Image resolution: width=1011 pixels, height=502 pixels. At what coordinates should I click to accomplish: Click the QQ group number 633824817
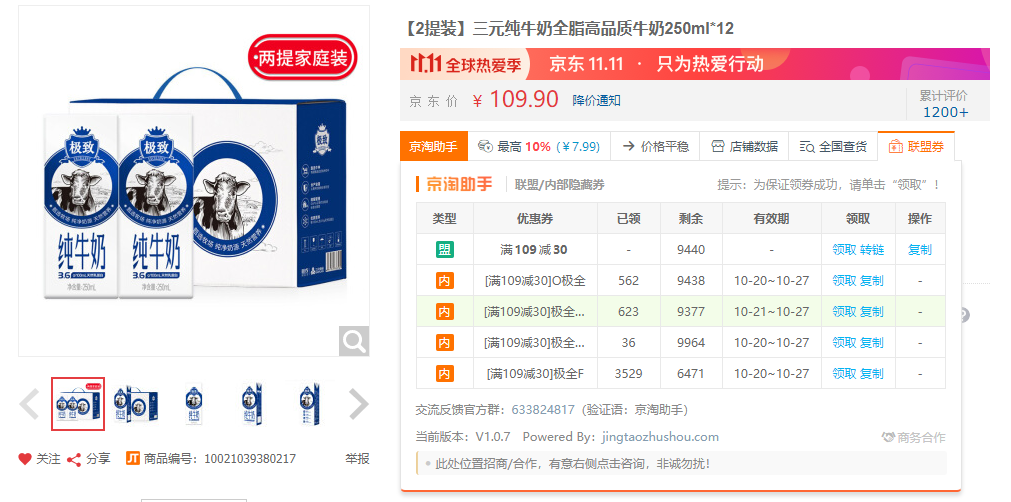click(543, 410)
